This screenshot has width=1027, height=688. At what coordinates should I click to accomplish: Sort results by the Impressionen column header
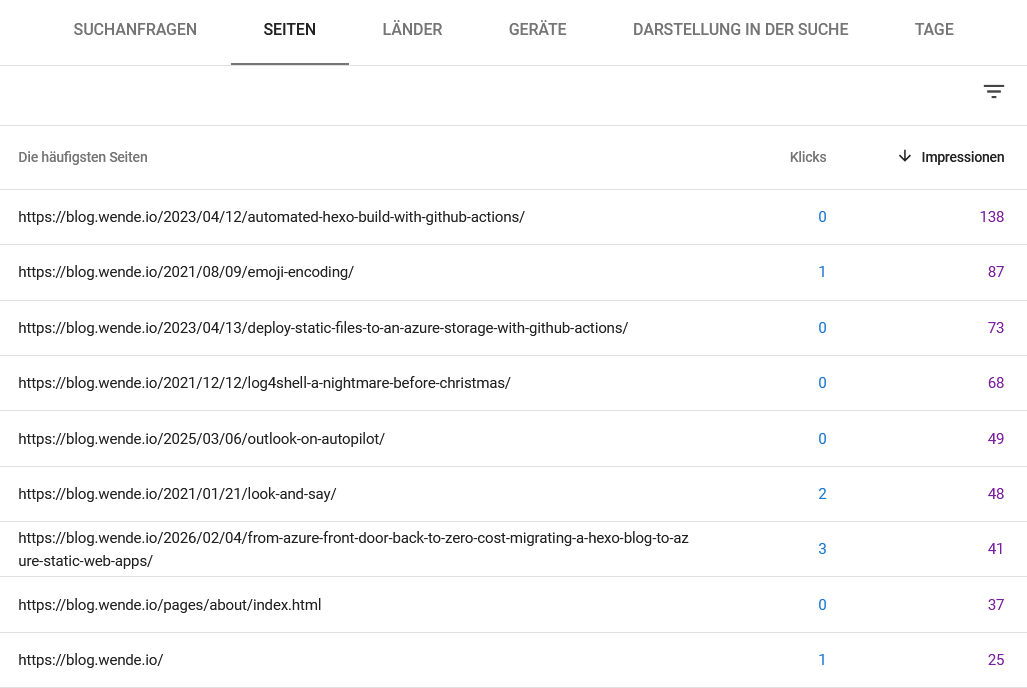point(962,157)
